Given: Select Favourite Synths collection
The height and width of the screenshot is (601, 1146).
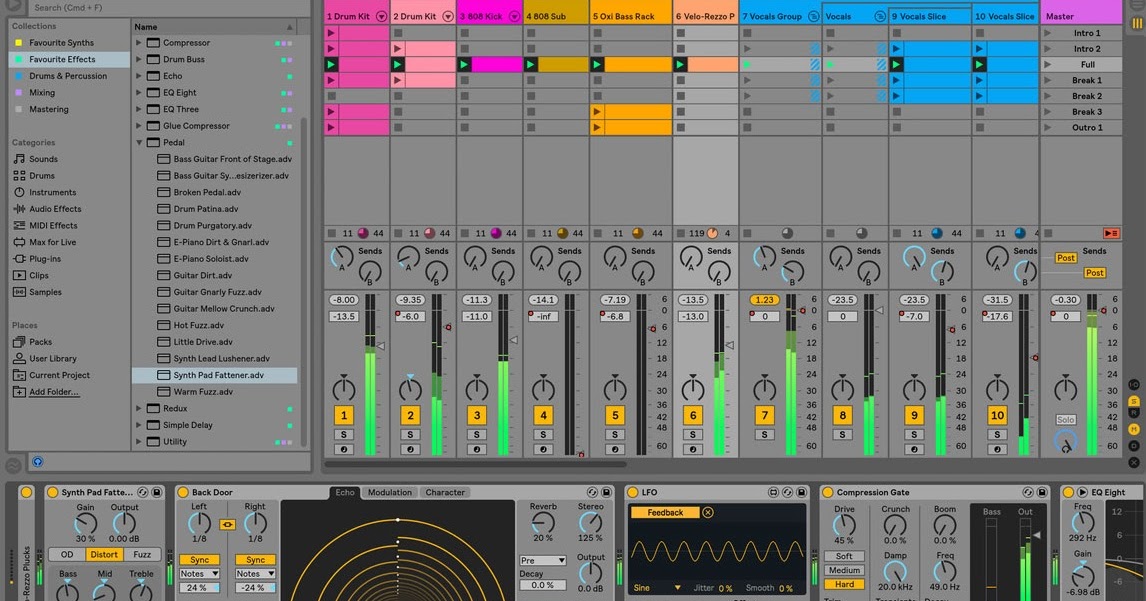Looking at the screenshot, I should [61, 43].
